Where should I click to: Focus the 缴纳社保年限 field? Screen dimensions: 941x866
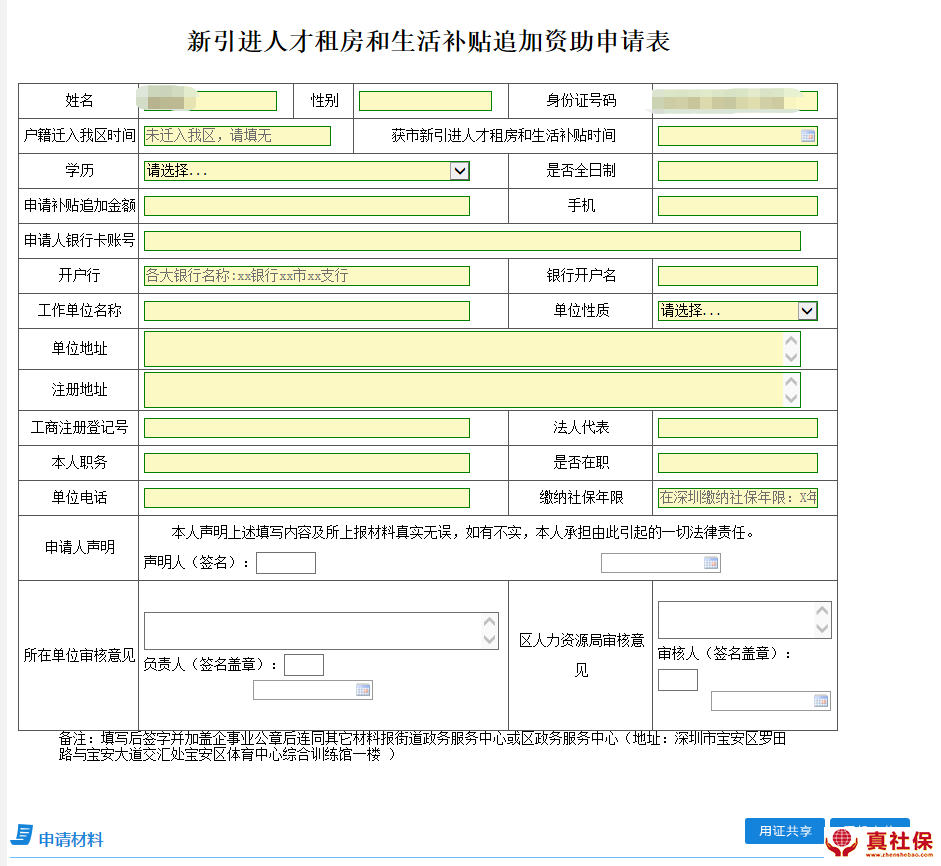737,498
